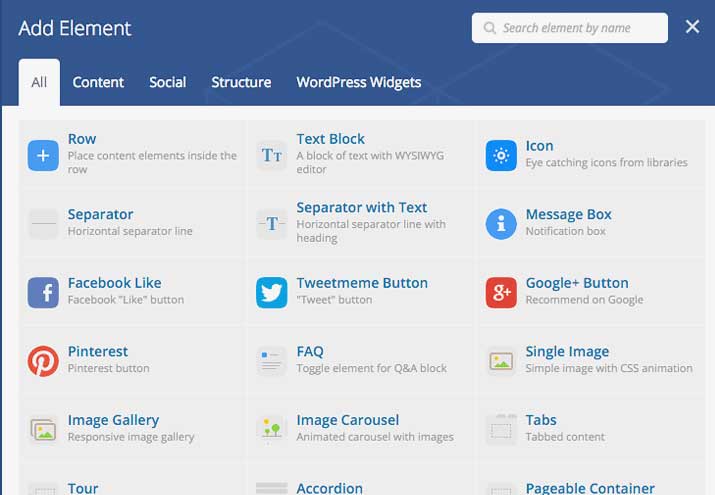Click "Horizontal separator line" description

click(x=130, y=231)
